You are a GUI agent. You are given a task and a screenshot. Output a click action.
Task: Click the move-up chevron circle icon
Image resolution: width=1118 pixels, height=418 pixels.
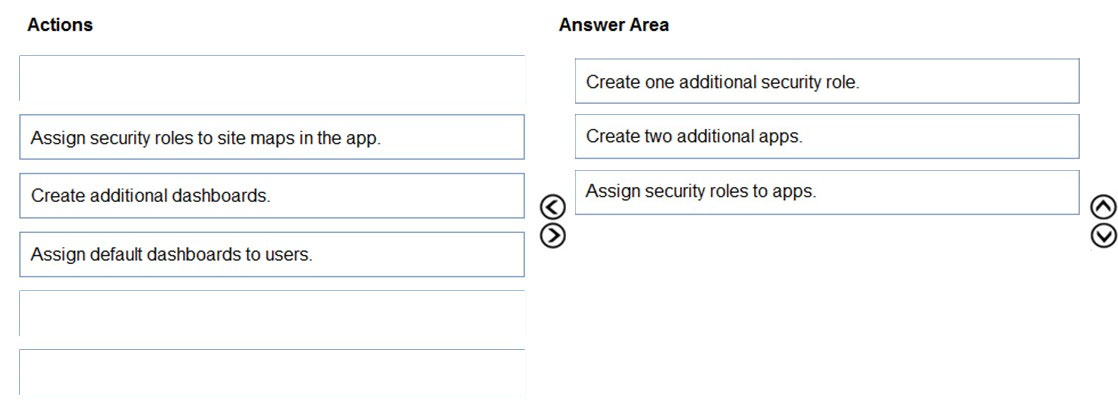(1103, 208)
